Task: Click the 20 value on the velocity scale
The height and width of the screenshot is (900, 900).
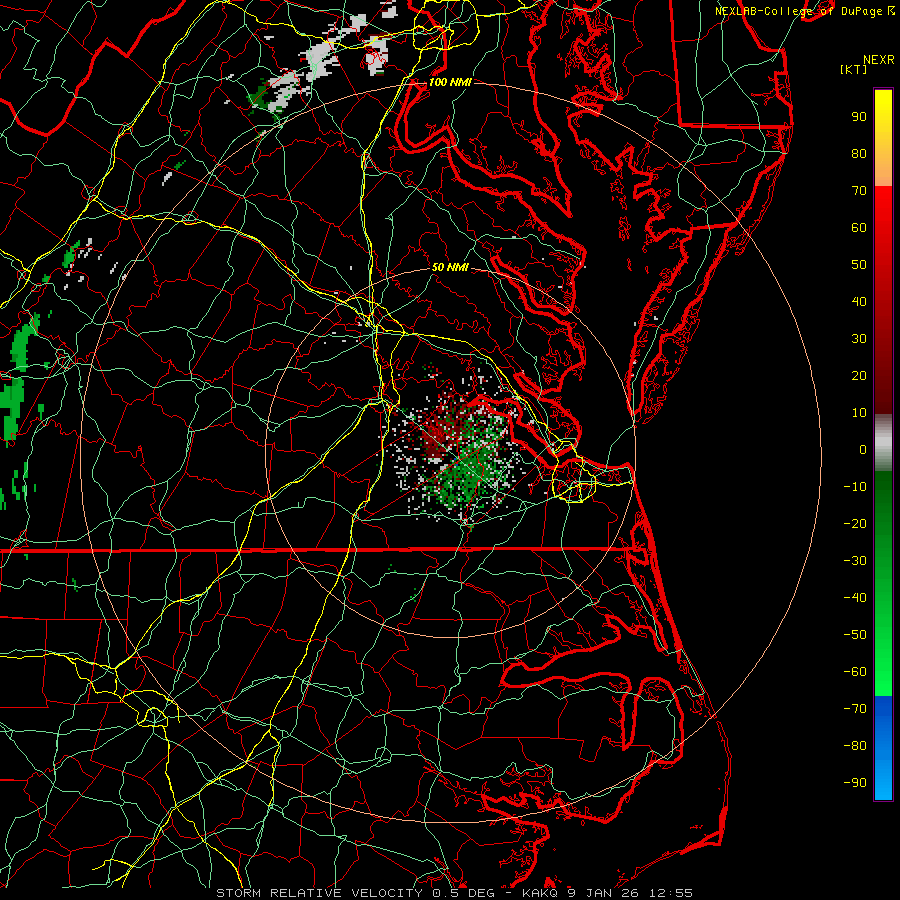Action: point(859,375)
